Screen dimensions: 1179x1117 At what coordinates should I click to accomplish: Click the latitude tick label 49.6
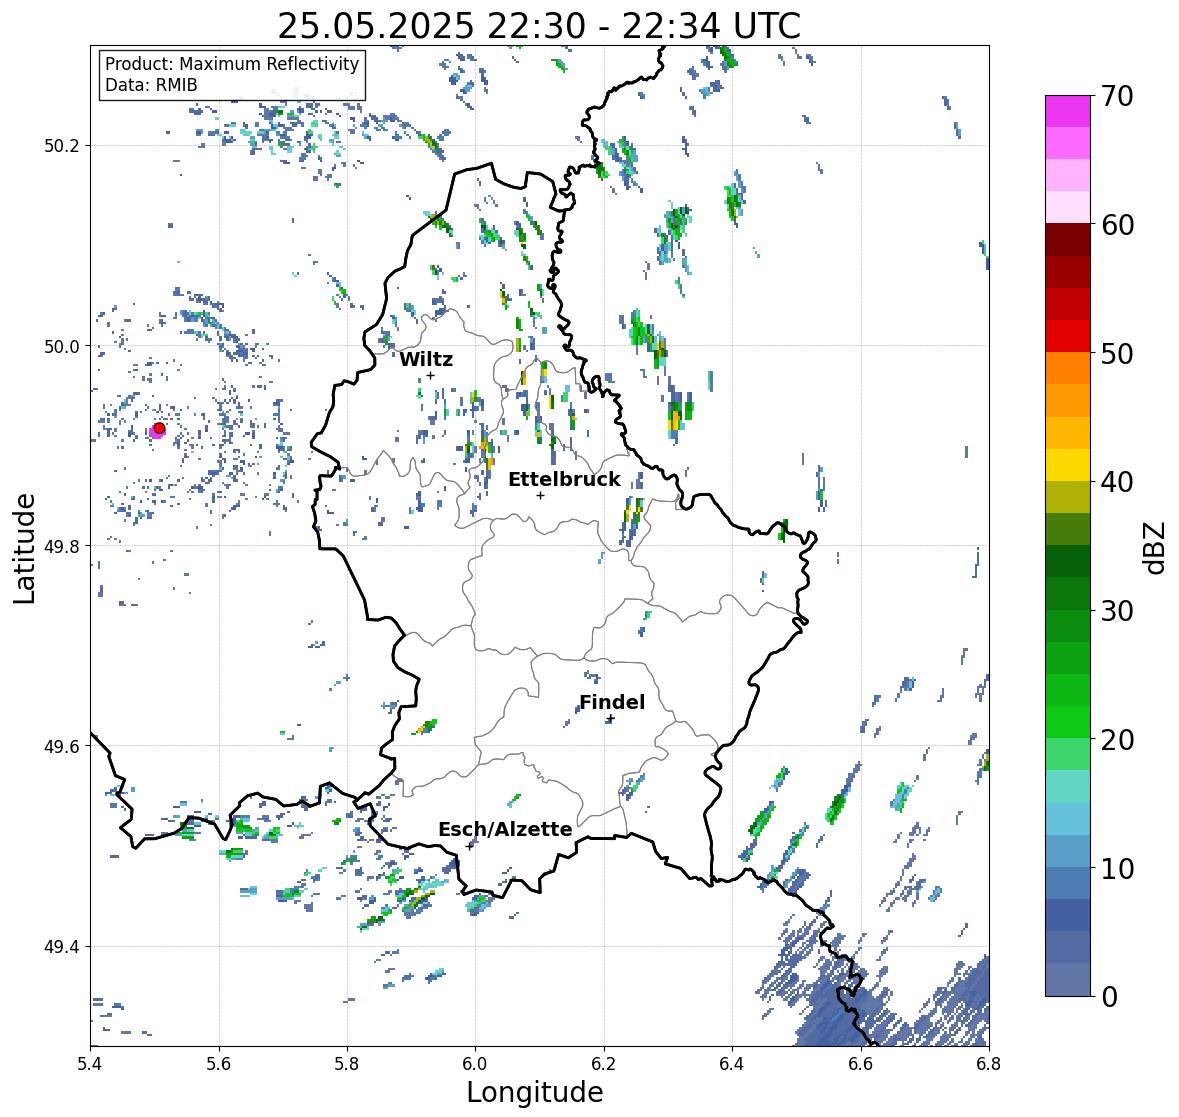pyautogui.click(x=62, y=746)
